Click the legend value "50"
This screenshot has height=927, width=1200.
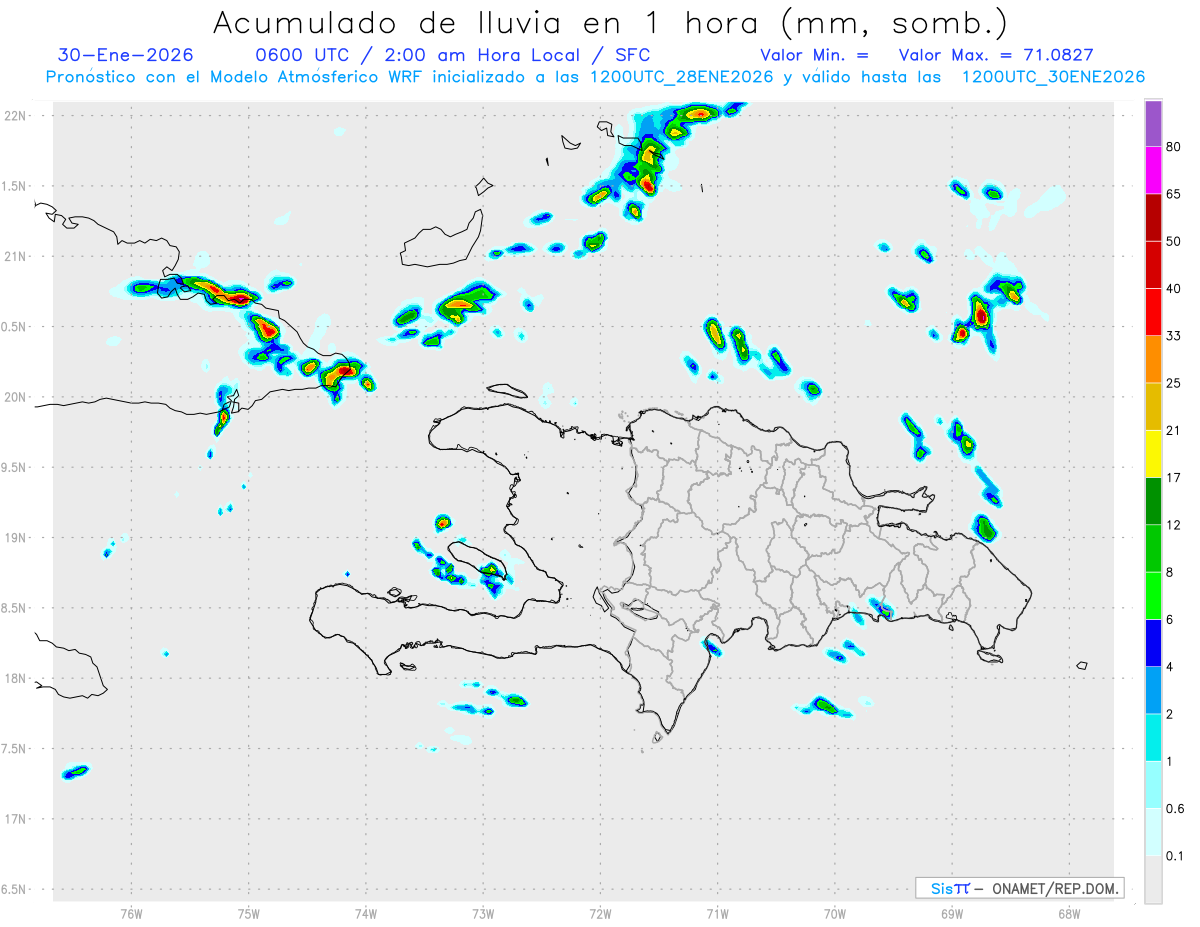point(1174,241)
